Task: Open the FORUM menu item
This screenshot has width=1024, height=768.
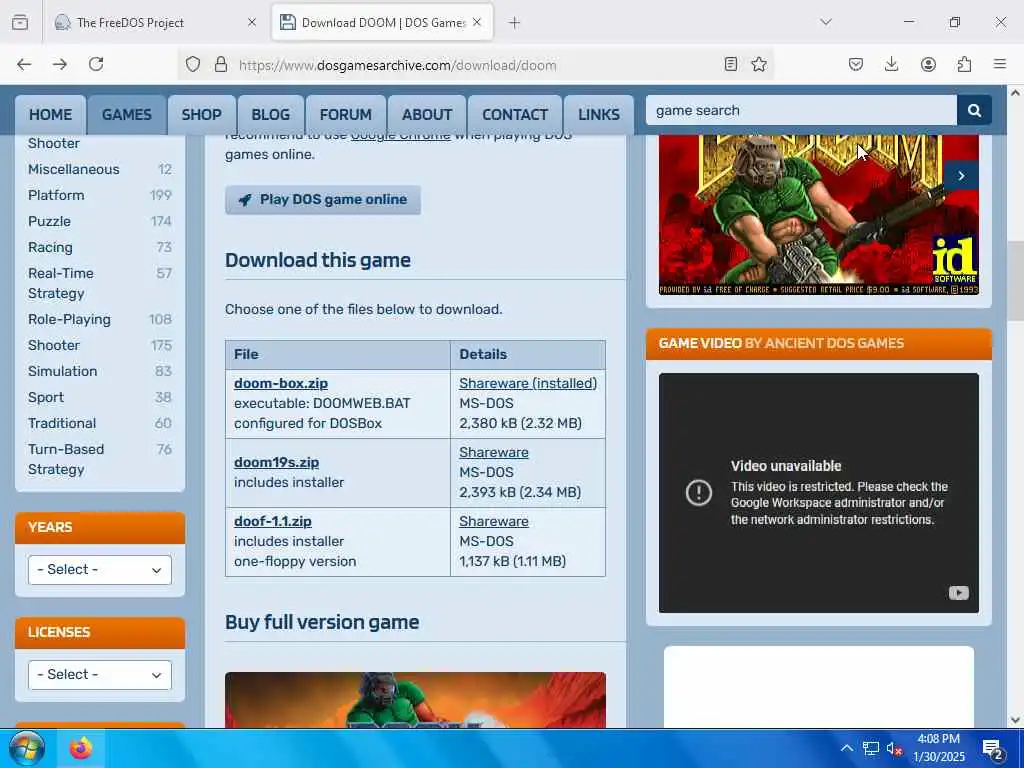Action: [x=345, y=115]
